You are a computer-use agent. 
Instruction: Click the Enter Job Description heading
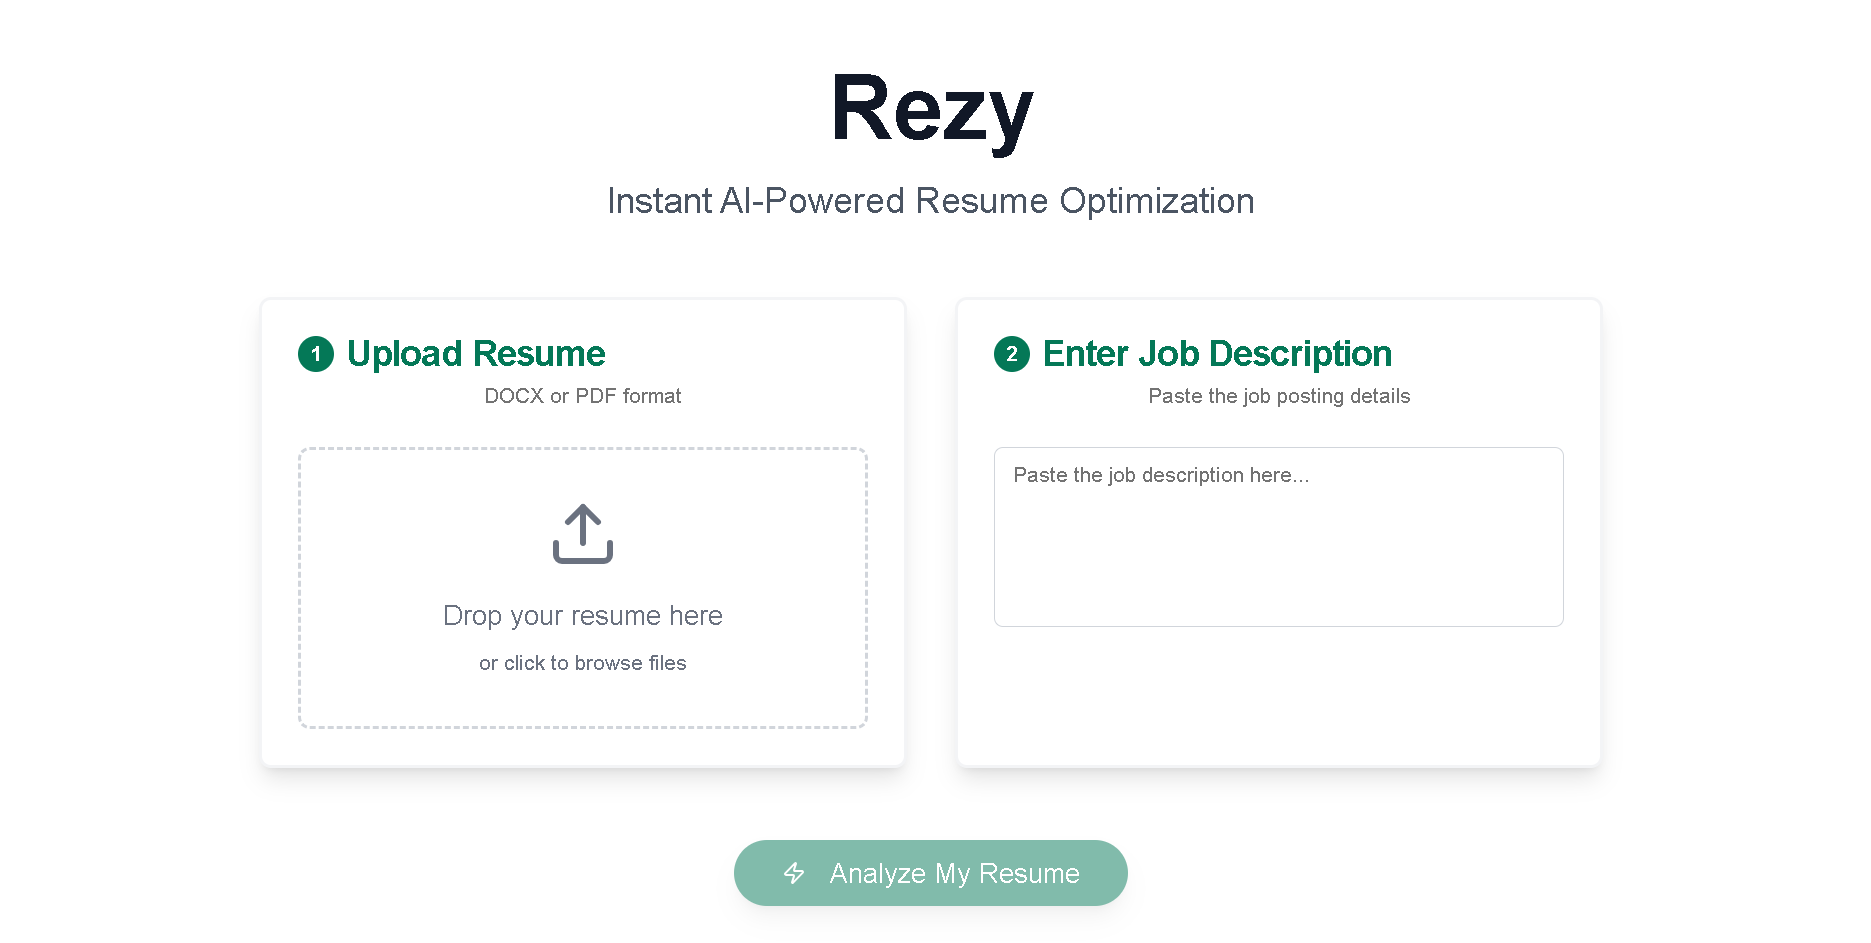point(1217,354)
